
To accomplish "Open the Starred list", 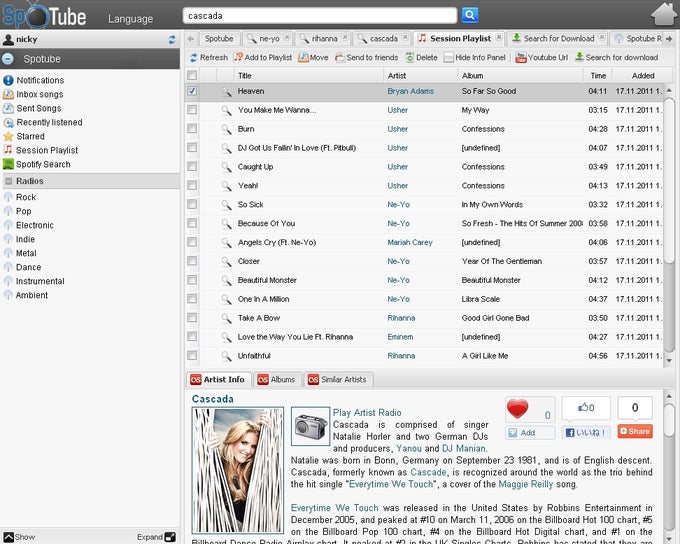I will pyautogui.click(x=24, y=136).
